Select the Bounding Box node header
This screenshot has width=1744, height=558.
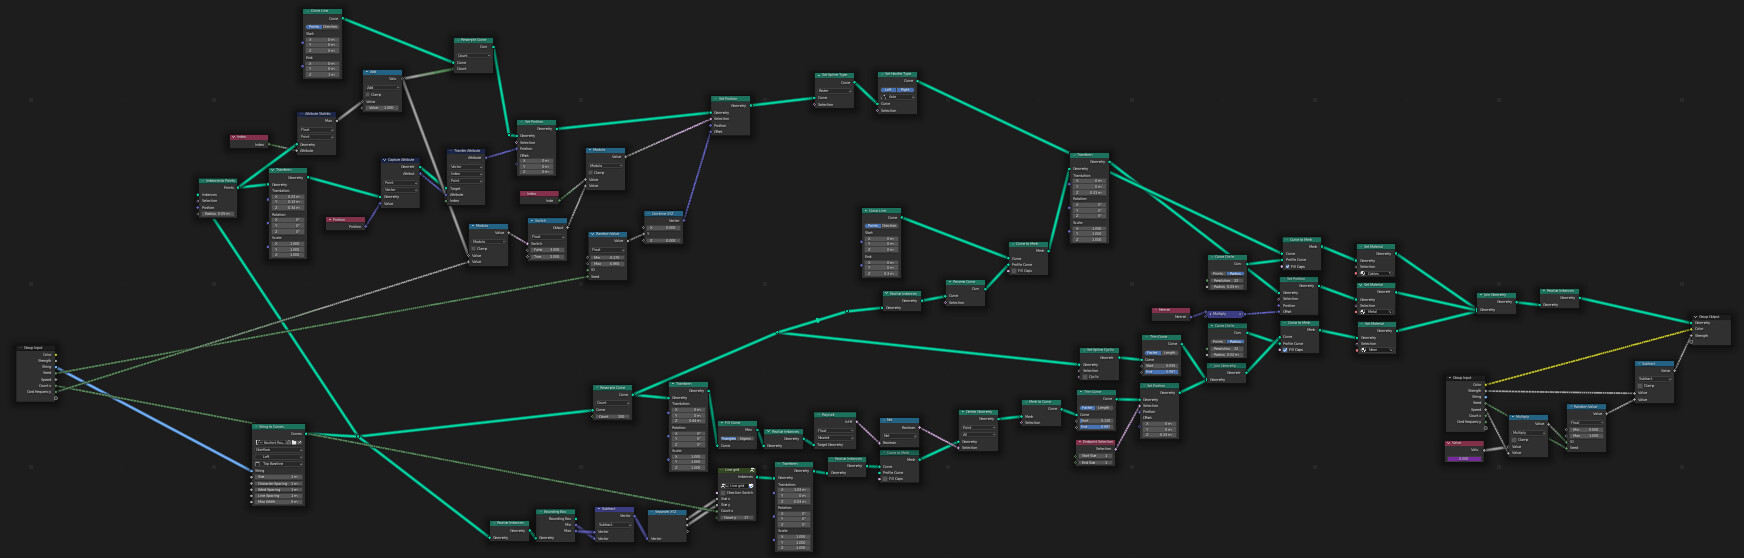555,512
